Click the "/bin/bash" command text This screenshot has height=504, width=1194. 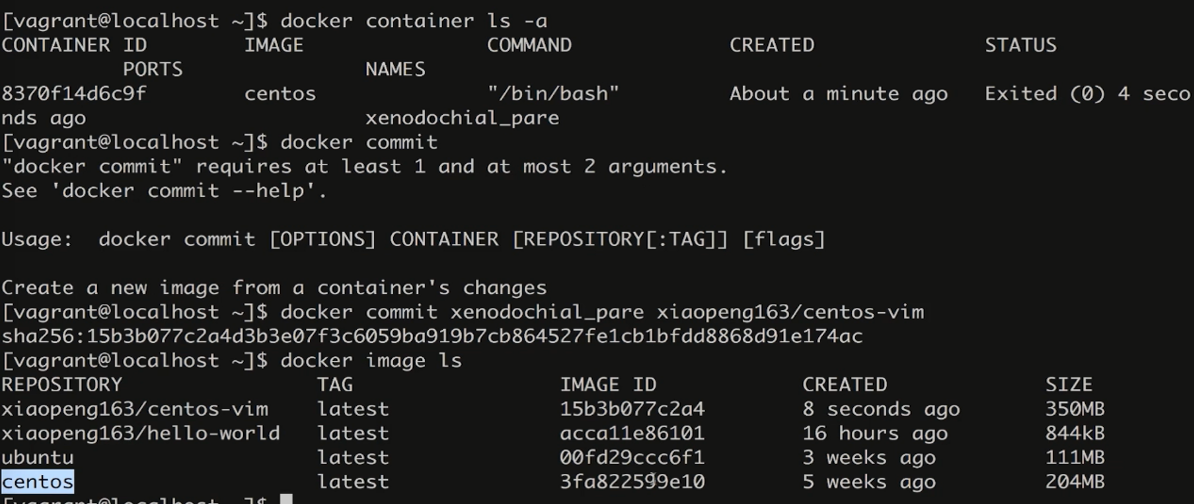point(553,94)
